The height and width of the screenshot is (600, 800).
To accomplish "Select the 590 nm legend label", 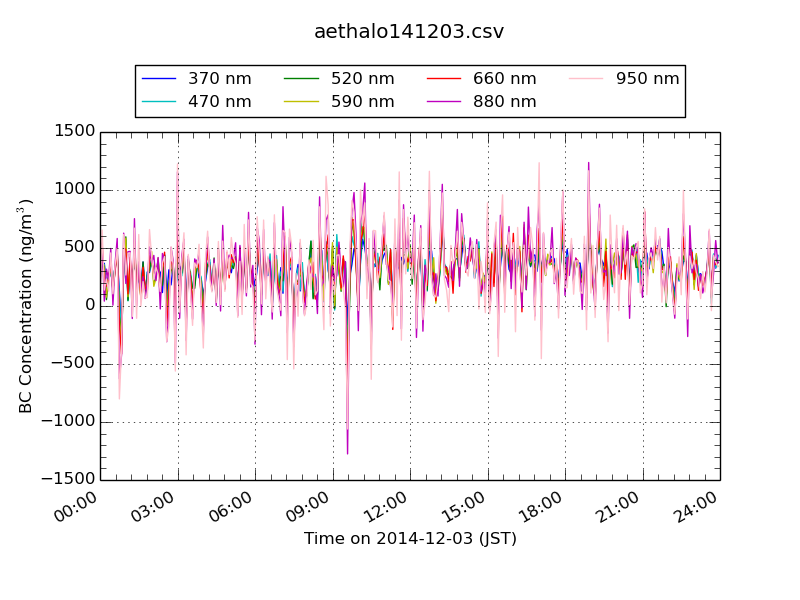I will click(362, 102).
